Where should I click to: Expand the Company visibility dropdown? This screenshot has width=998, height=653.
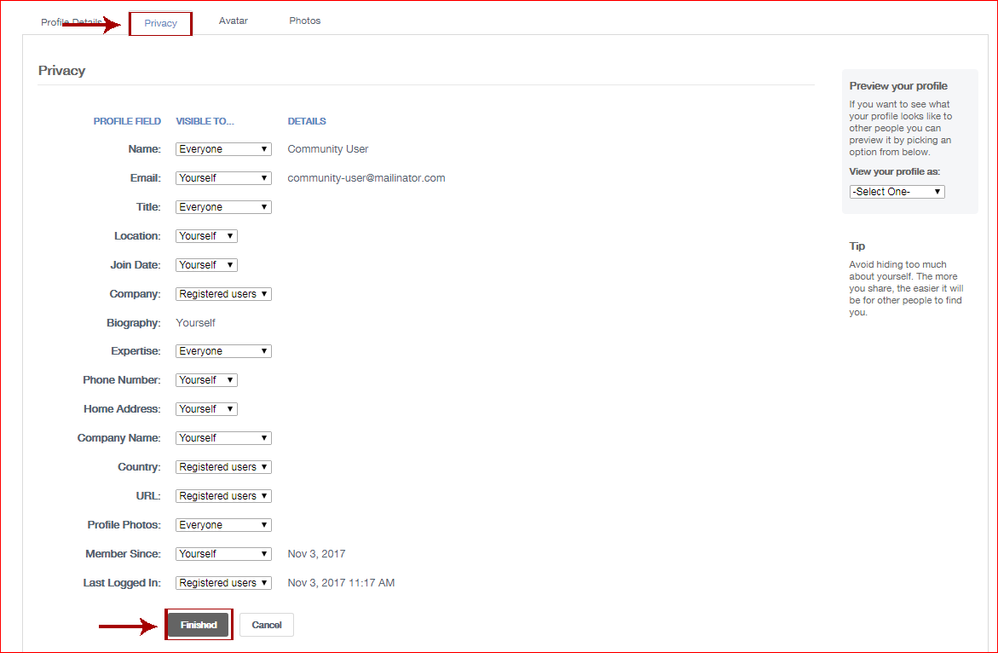click(223, 294)
